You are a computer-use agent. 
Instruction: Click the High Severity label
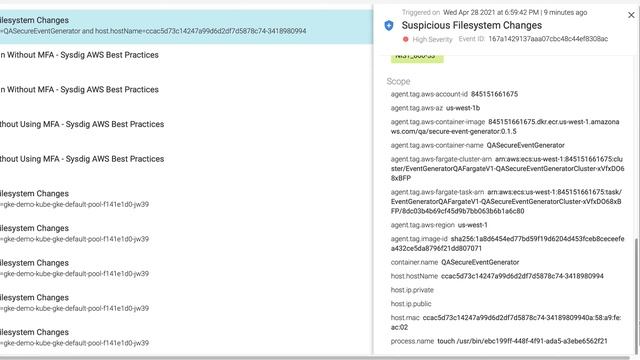(432, 39)
